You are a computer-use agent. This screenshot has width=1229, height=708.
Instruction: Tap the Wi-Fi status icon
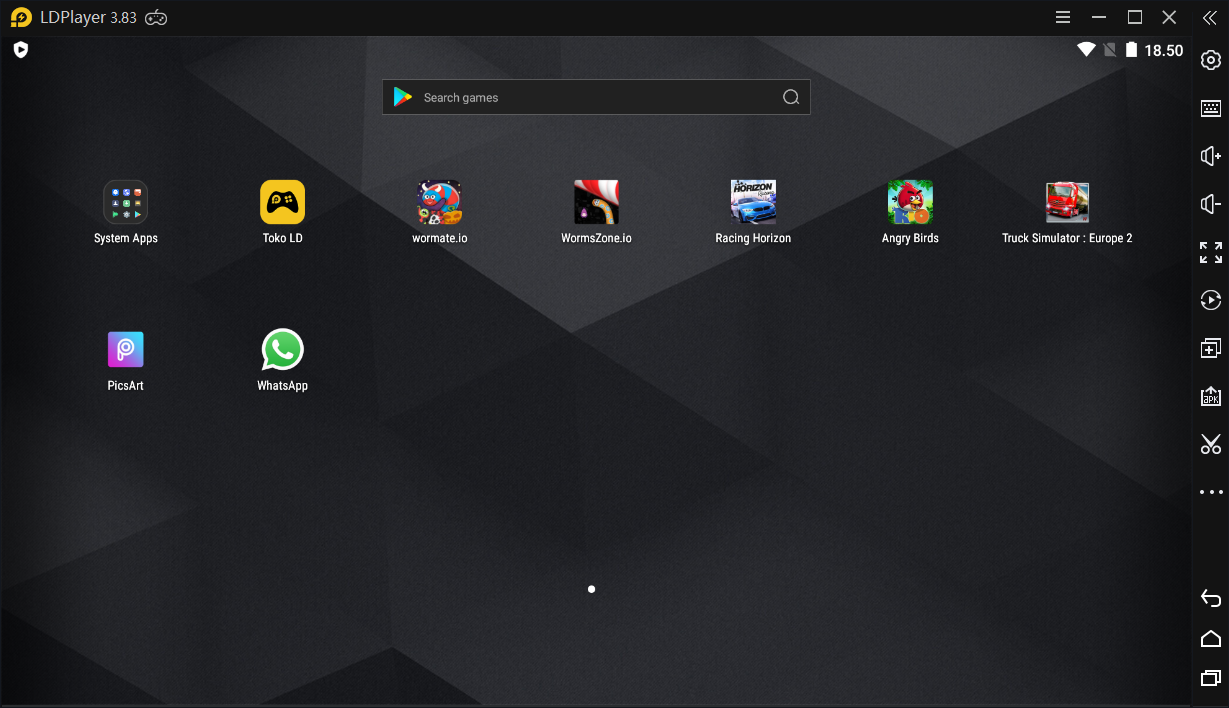(1086, 50)
